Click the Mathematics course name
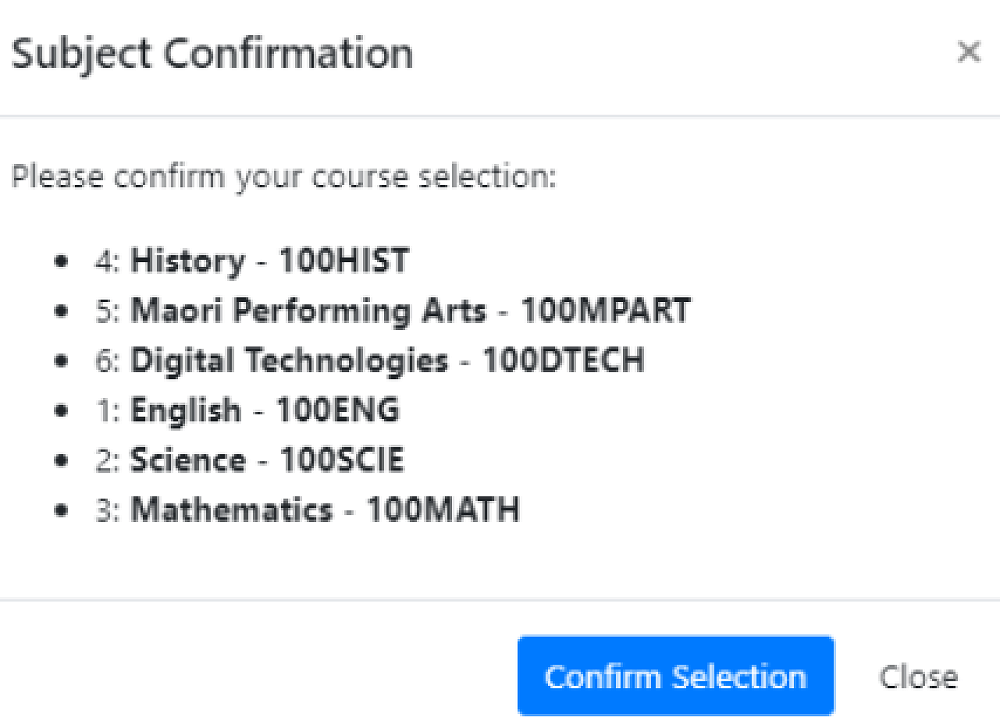Screen dimensions: 1000x728 [x=231, y=511]
